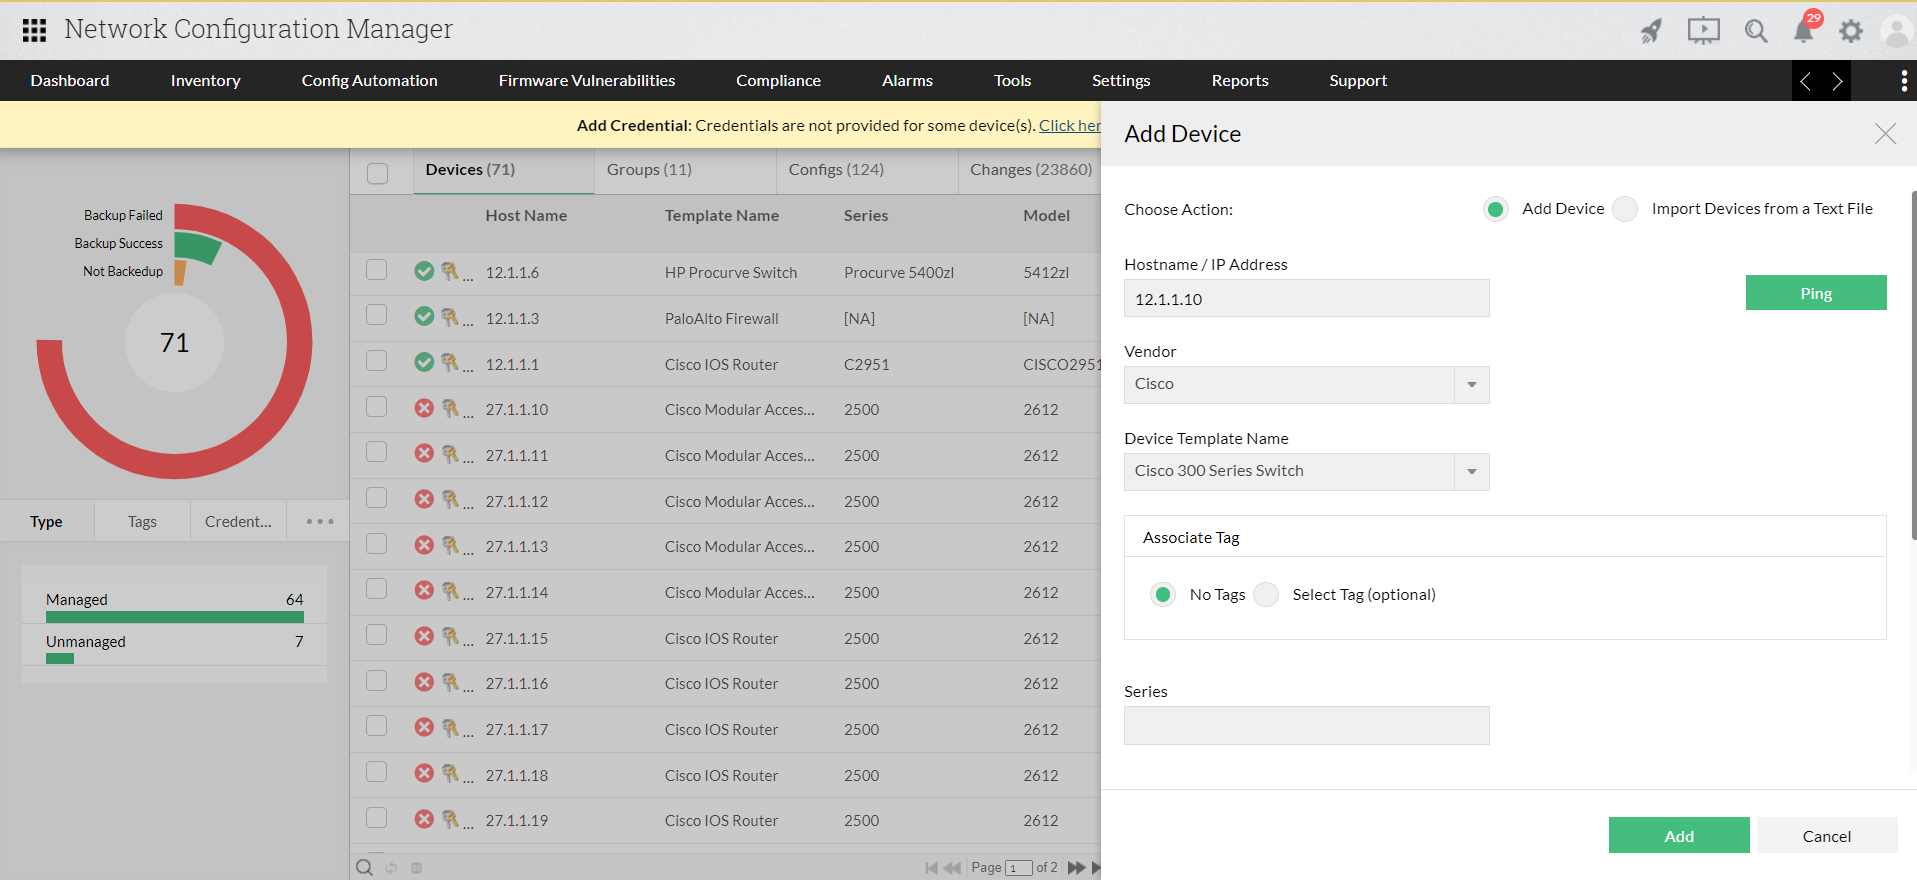
Task: Open the Inventory menu
Action: (x=206, y=81)
